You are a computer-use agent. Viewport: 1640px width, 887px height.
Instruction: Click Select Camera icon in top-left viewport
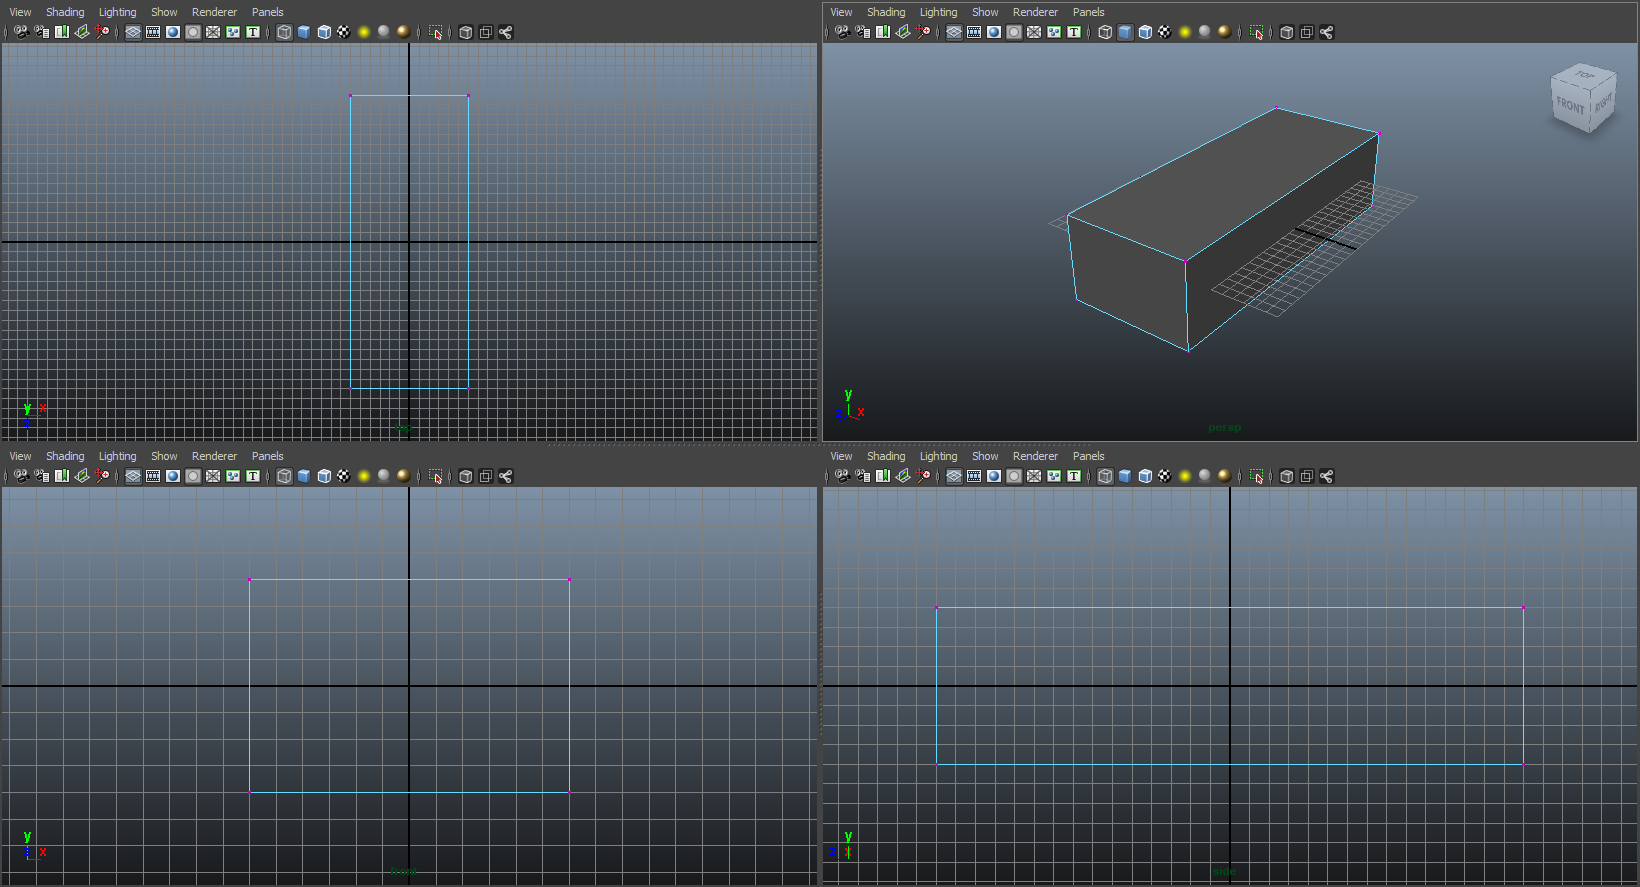[x=21, y=32]
